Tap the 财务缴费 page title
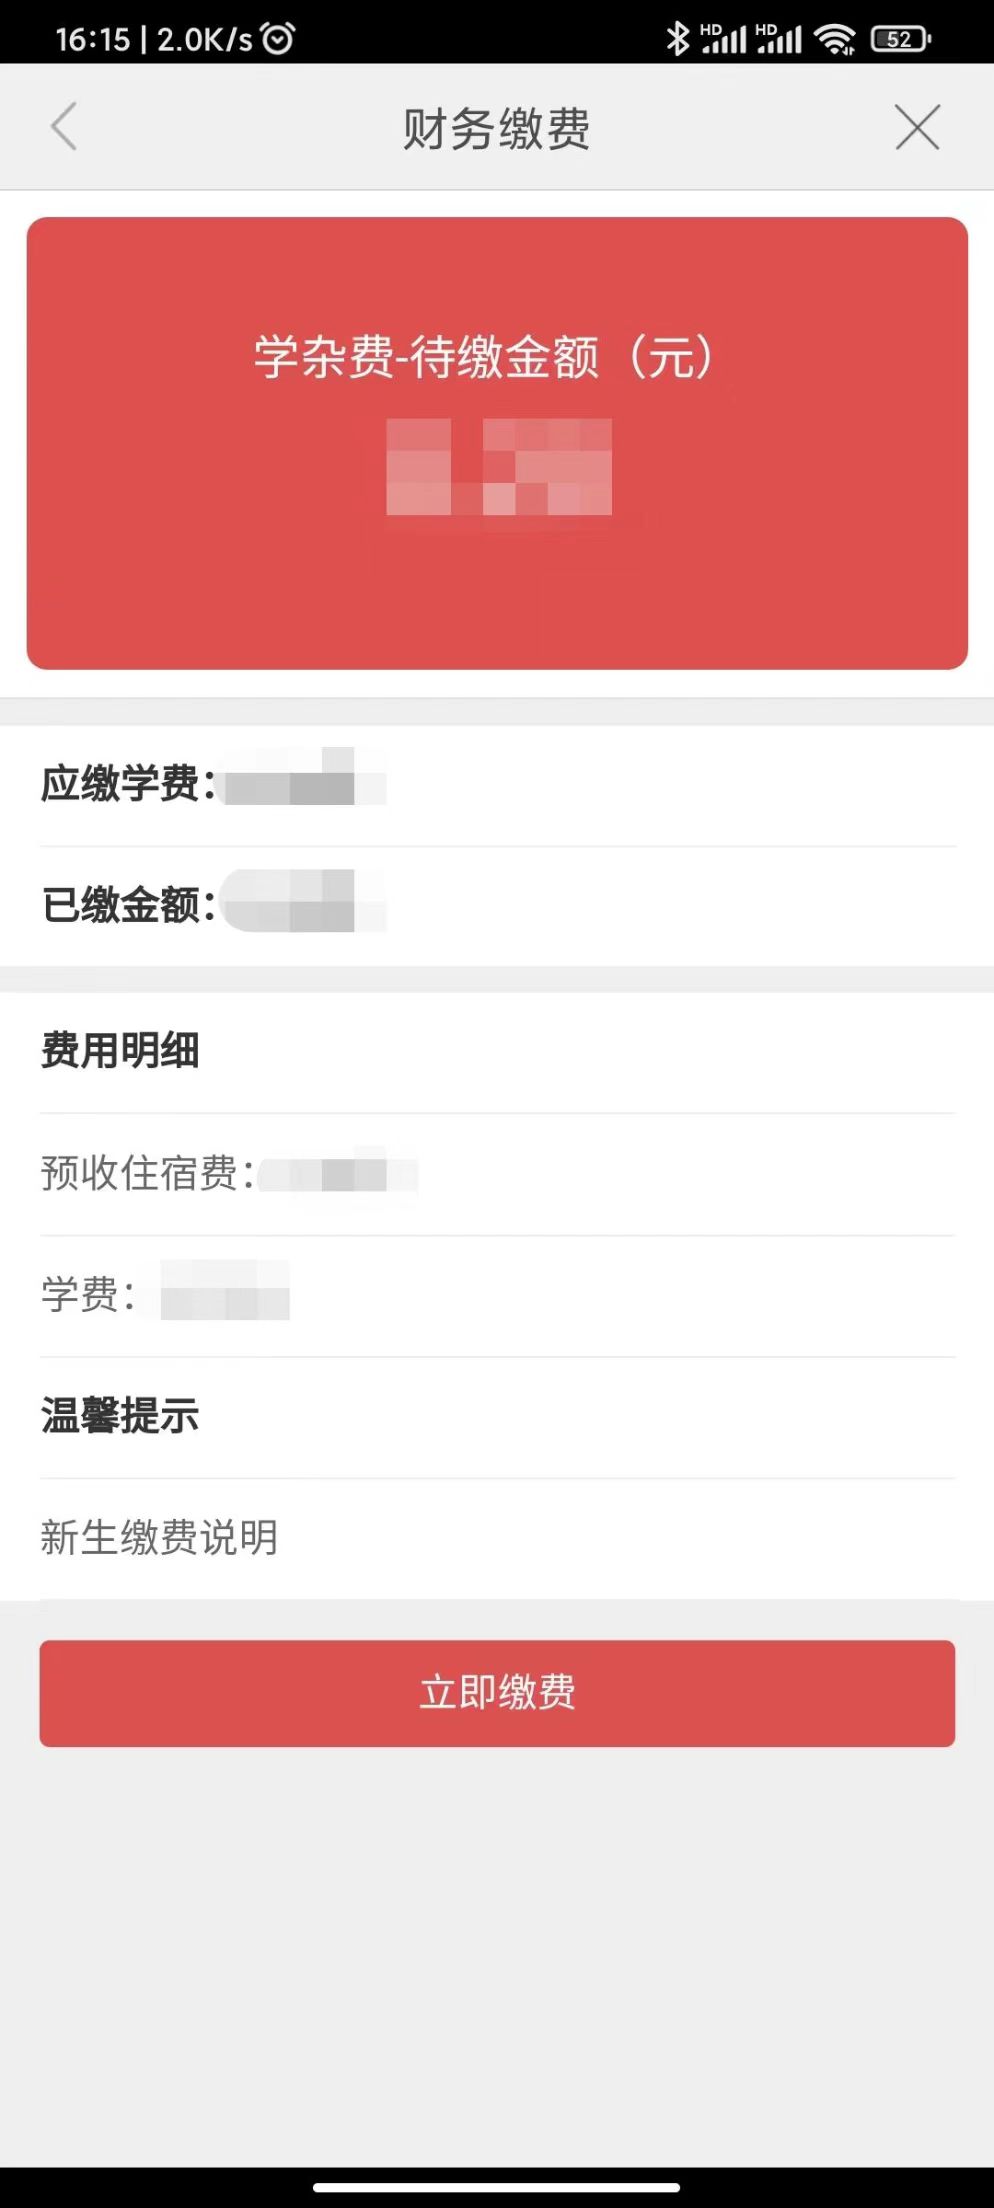This screenshot has width=994, height=2208. pyautogui.click(x=496, y=129)
